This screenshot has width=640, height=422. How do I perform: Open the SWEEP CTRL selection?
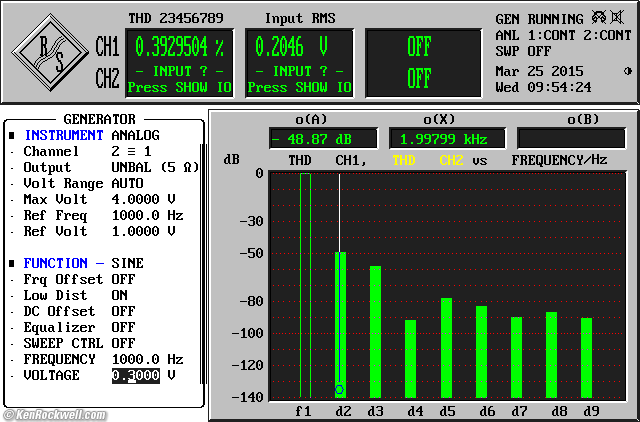pos(122,343)
